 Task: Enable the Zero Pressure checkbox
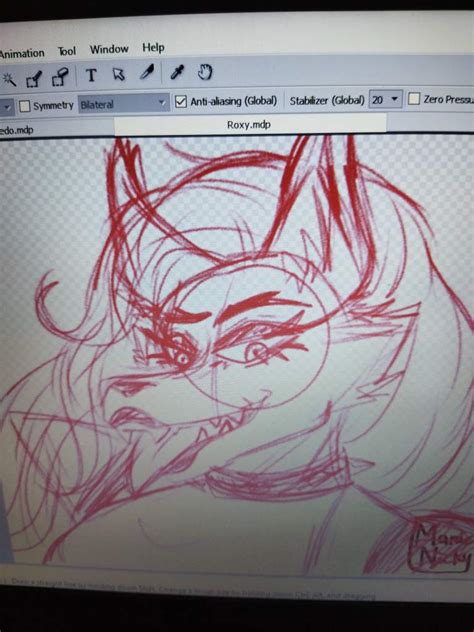click(414, 99)
